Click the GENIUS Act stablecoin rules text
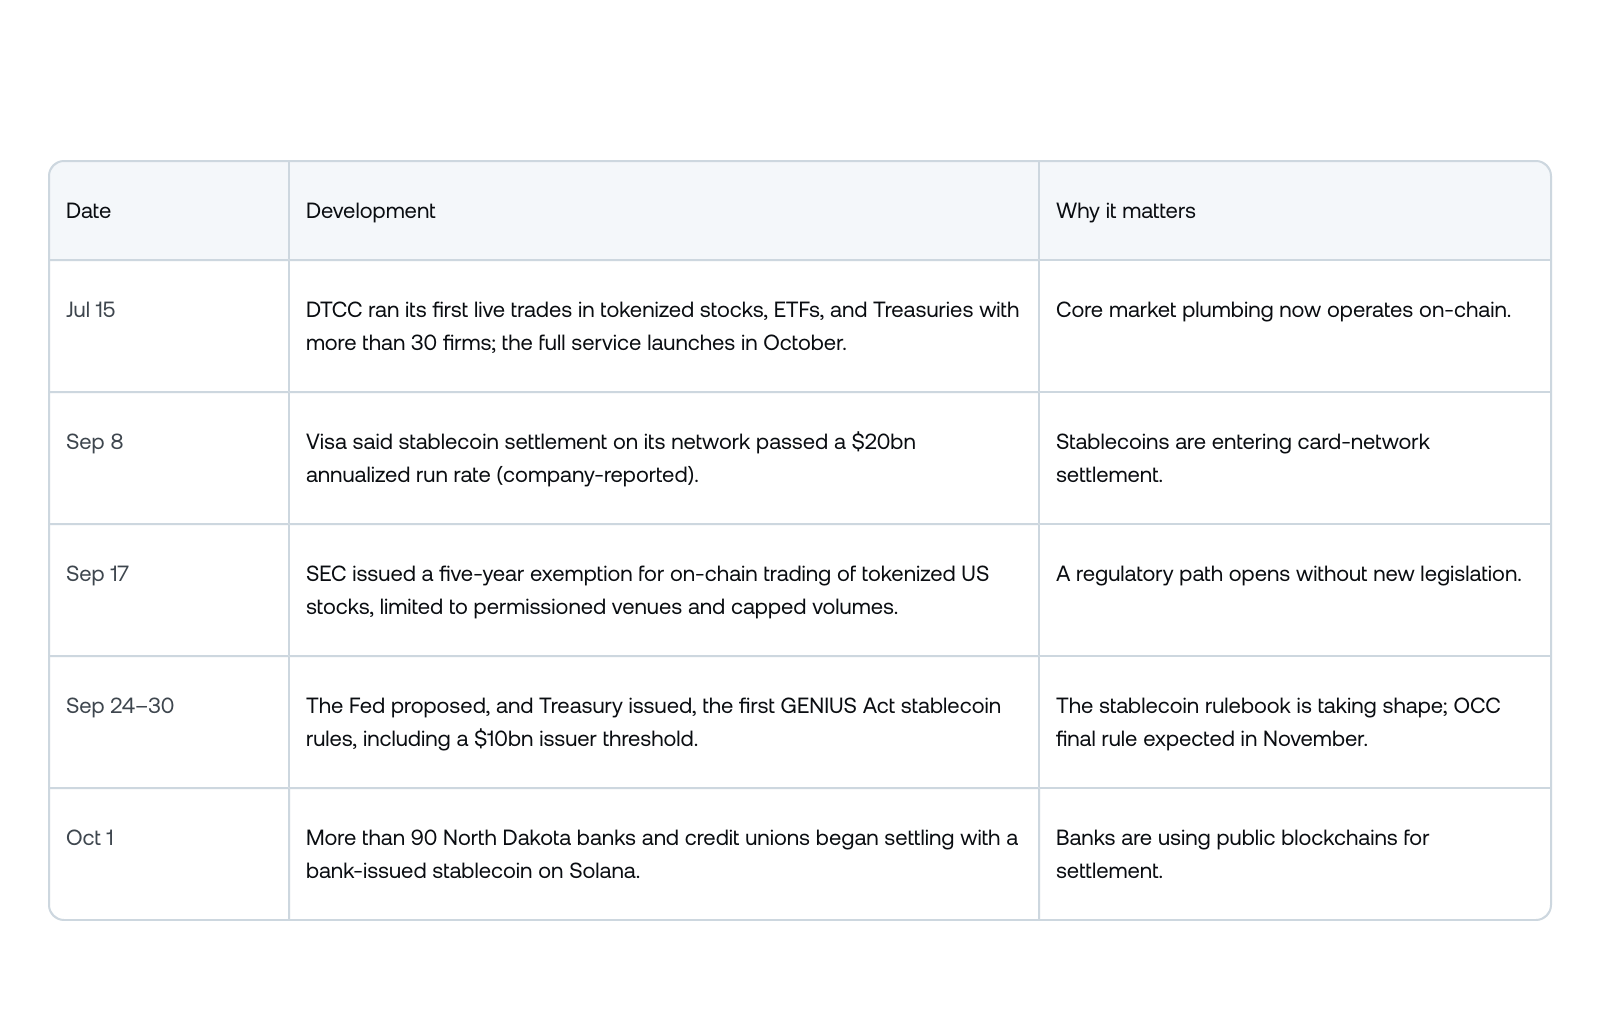Image resolution: width=1600 pixels, height=1016 pixels. (x=653, y=722)
